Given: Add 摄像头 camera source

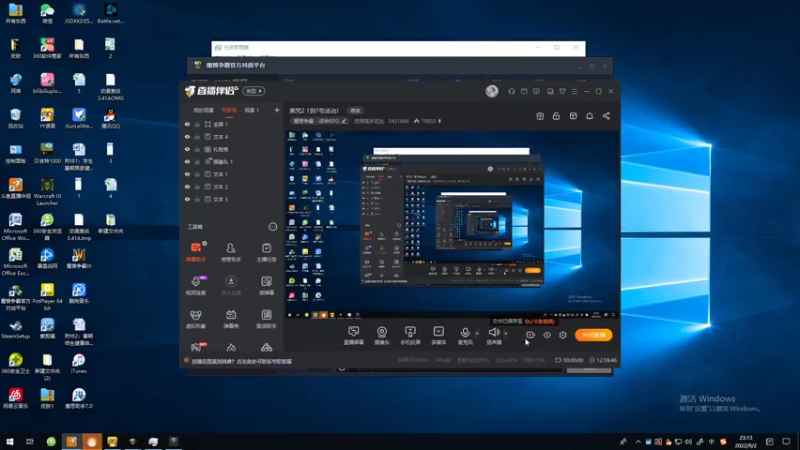Looking at the screenshot, I should coord(382,335).
